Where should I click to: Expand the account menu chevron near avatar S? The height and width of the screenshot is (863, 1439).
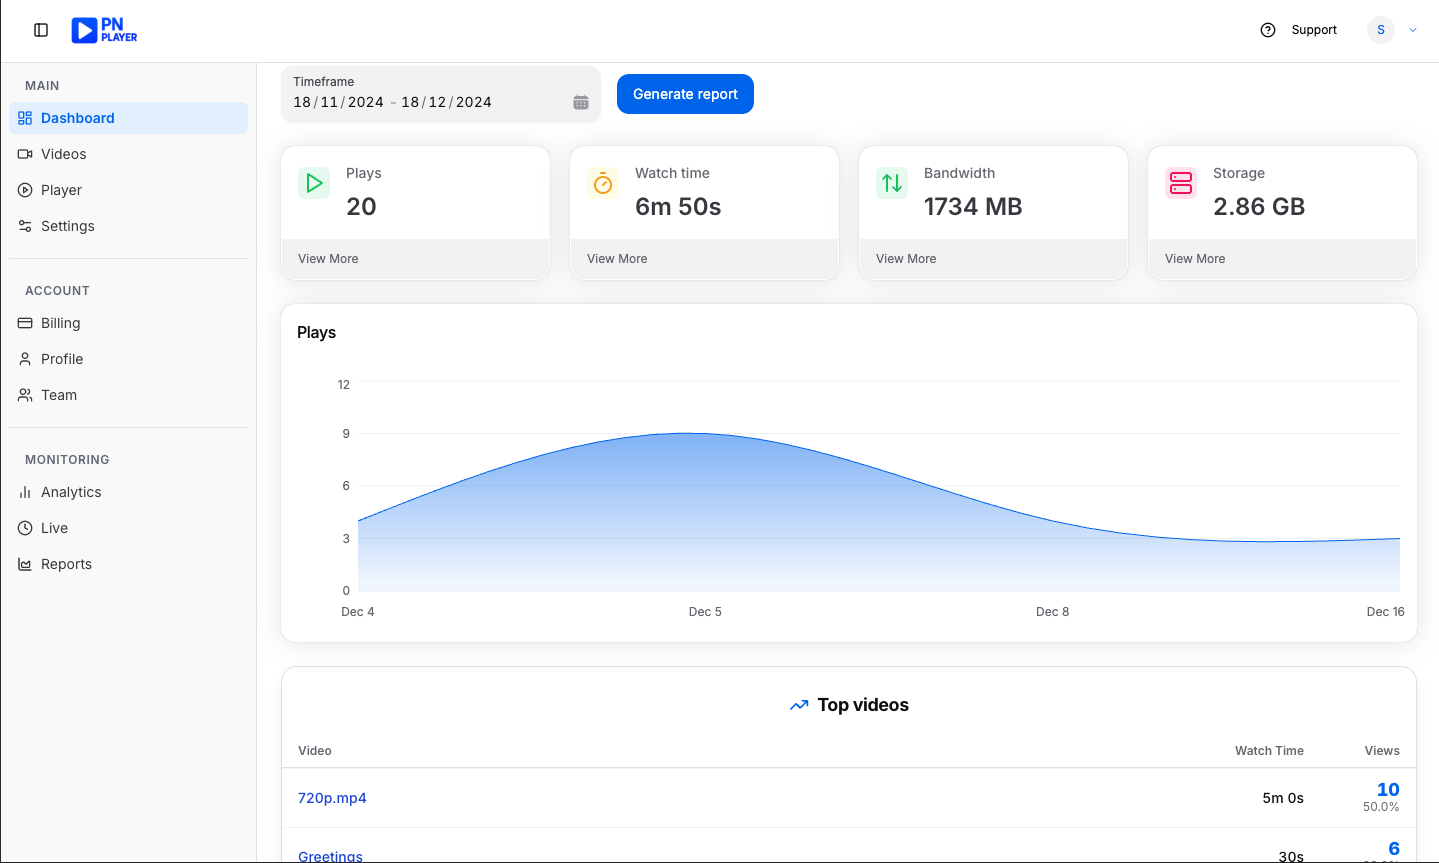[x=1413, y=30]
